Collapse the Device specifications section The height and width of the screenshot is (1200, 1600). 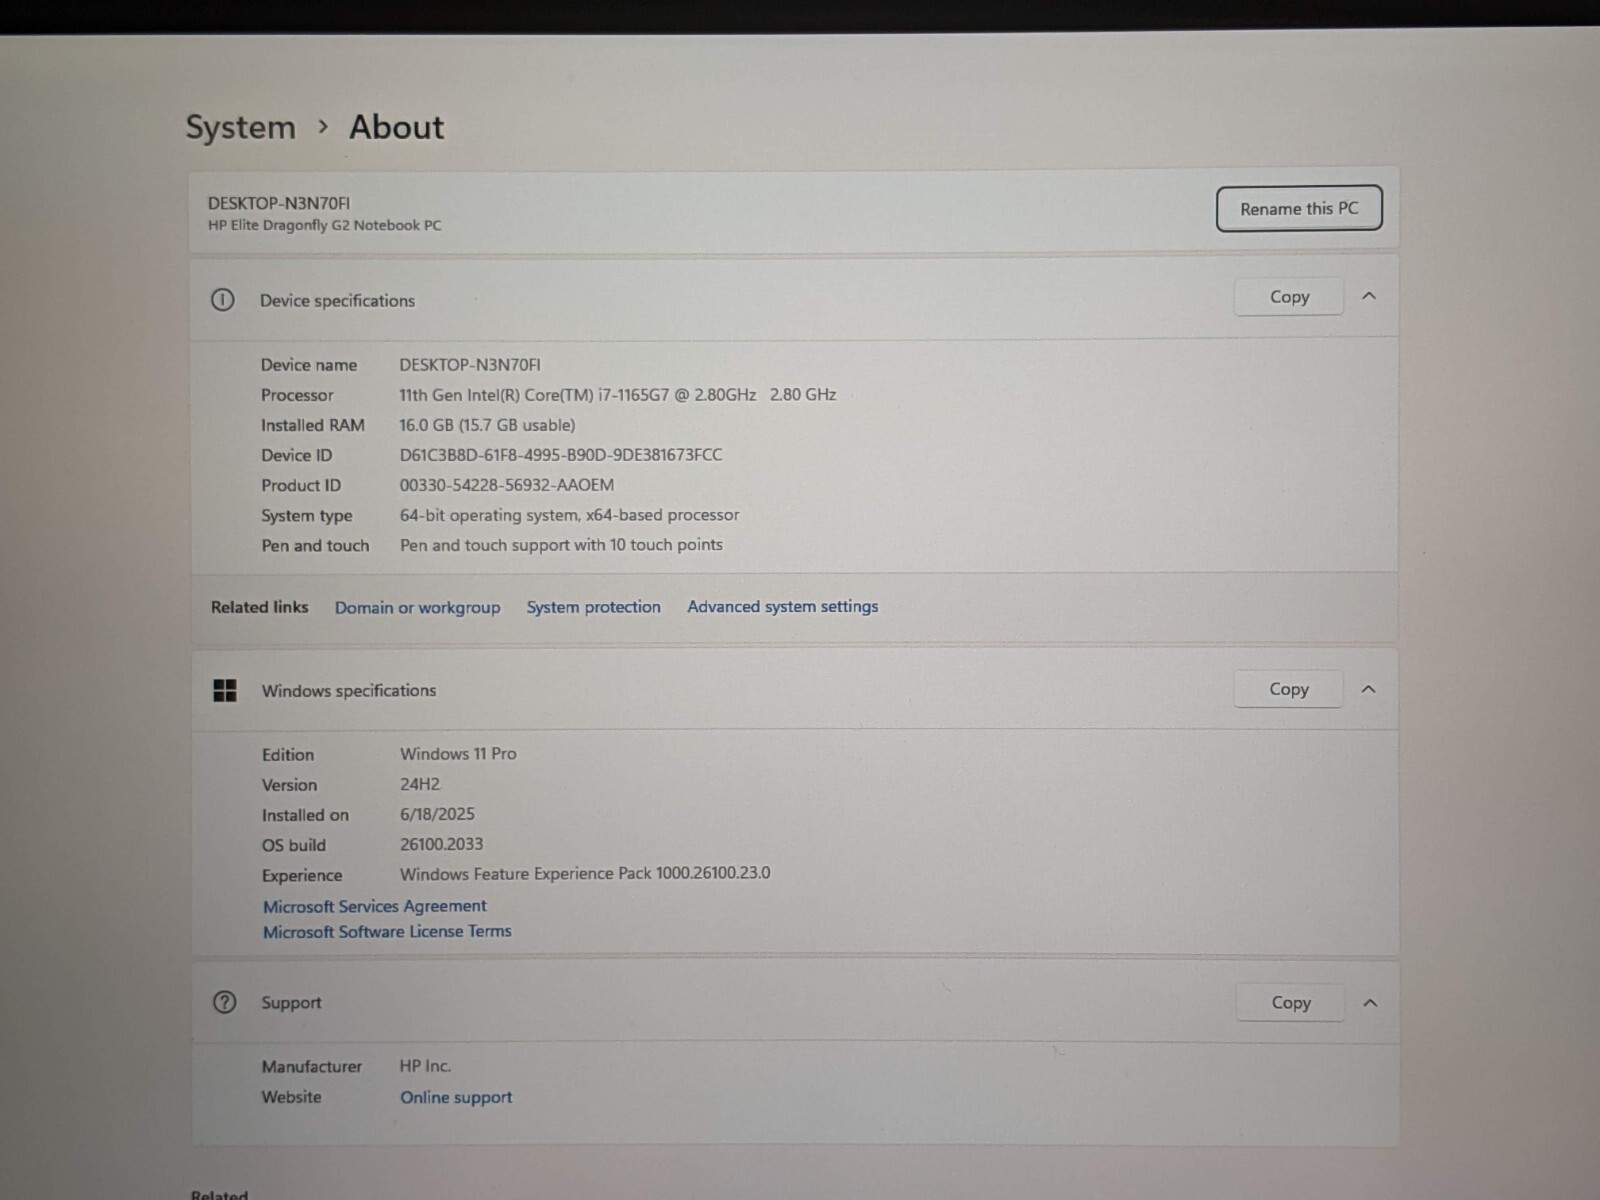click(x=1369, y=296)
